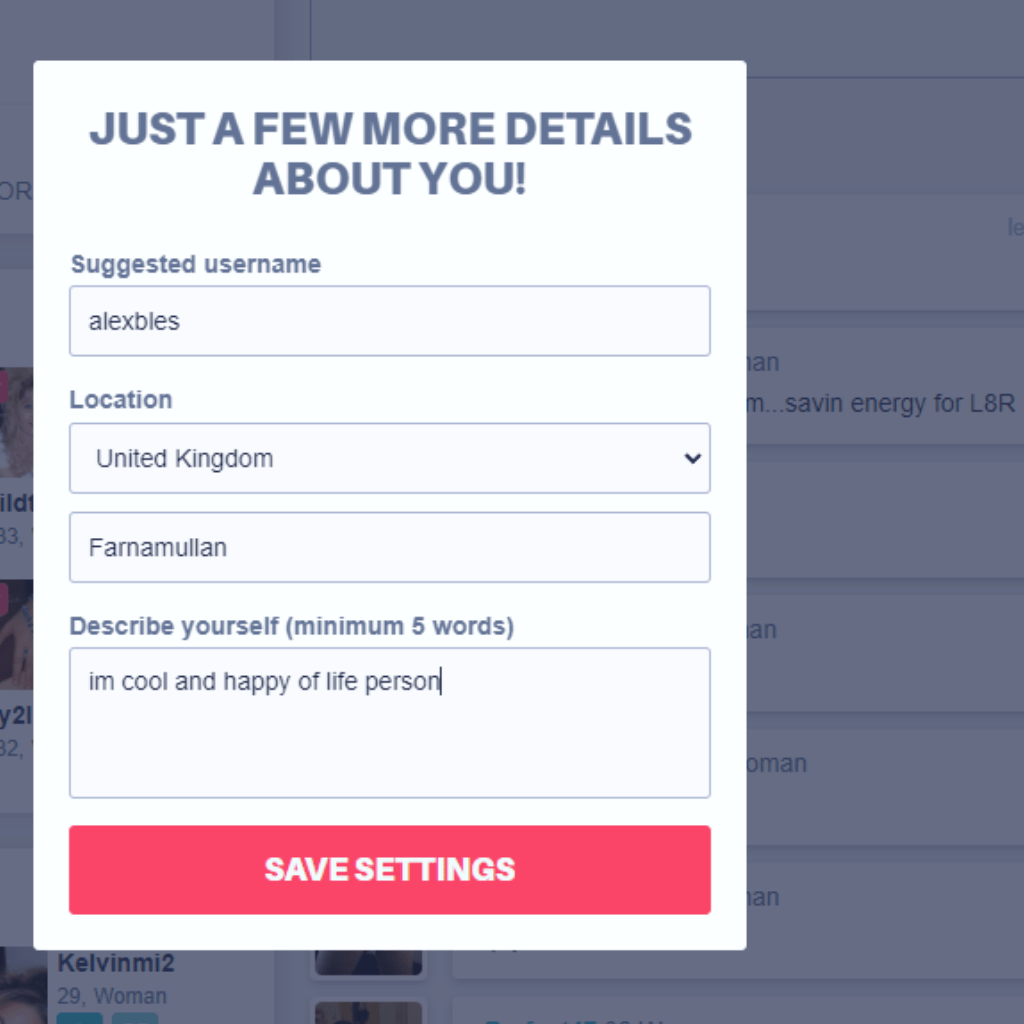
Task: Open the photo thumbnail just below the dialog
Action: 369,961
